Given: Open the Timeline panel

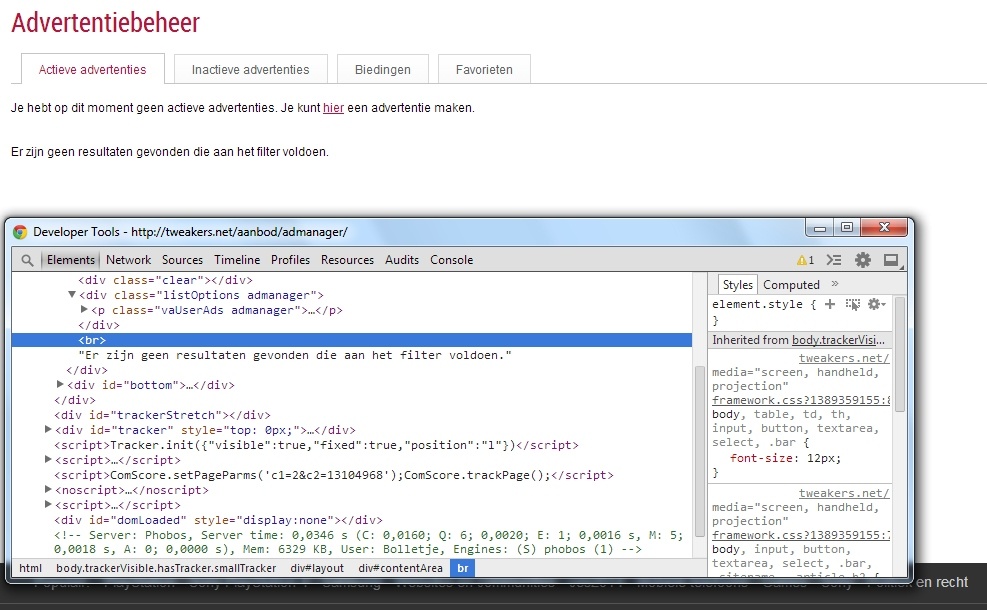Looking at the screenshot, I should tap(237, 260).
